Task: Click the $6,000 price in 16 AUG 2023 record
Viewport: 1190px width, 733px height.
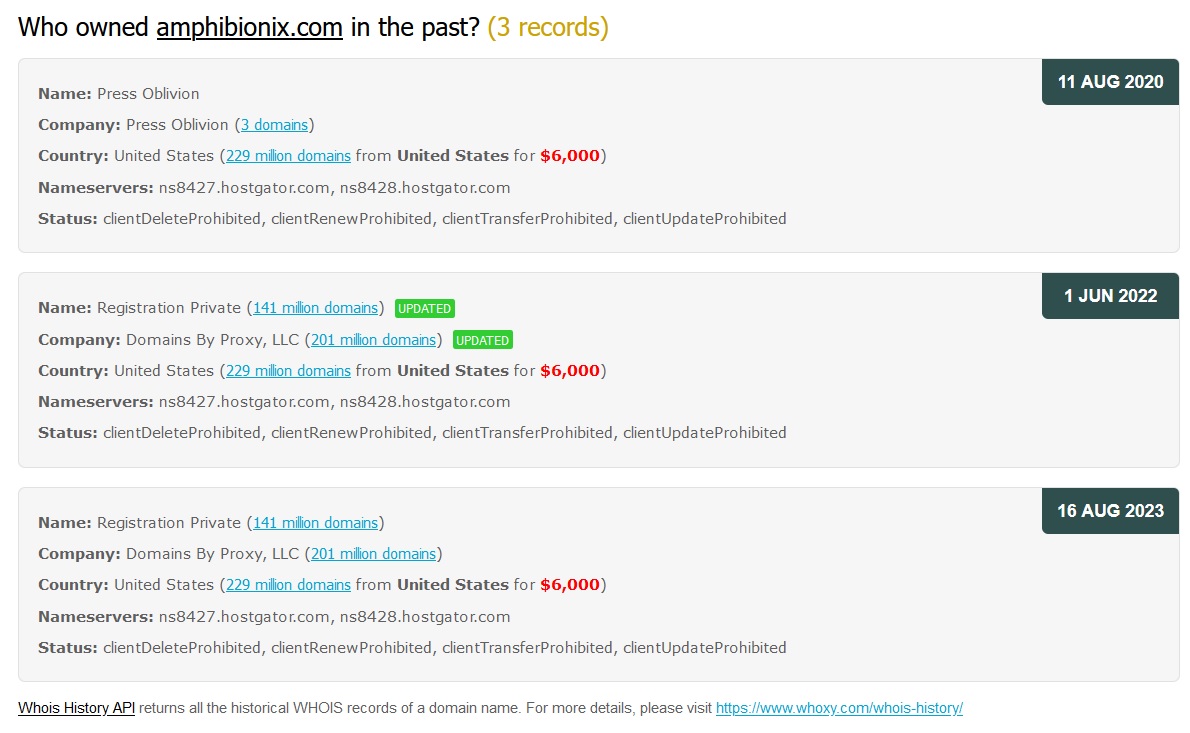Action: (570, 585)
